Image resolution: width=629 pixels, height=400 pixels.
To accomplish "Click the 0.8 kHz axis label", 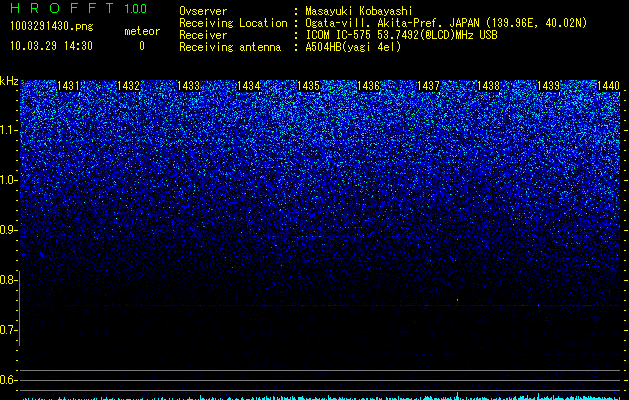I will tap(8, 280).
